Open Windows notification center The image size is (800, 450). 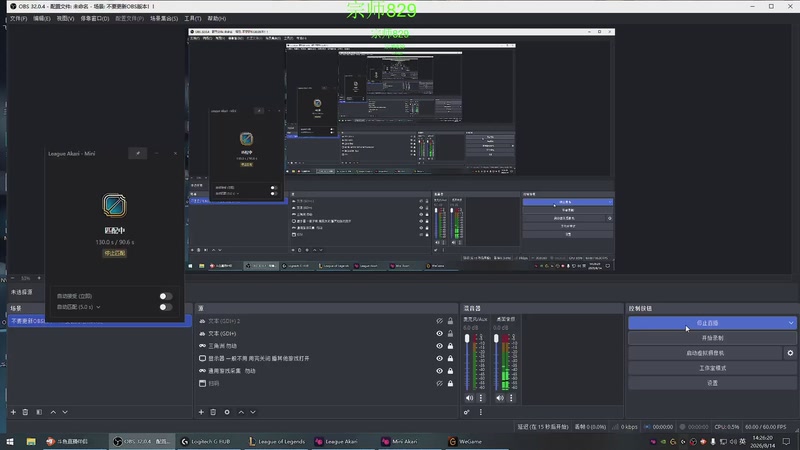tap(787, 441)
